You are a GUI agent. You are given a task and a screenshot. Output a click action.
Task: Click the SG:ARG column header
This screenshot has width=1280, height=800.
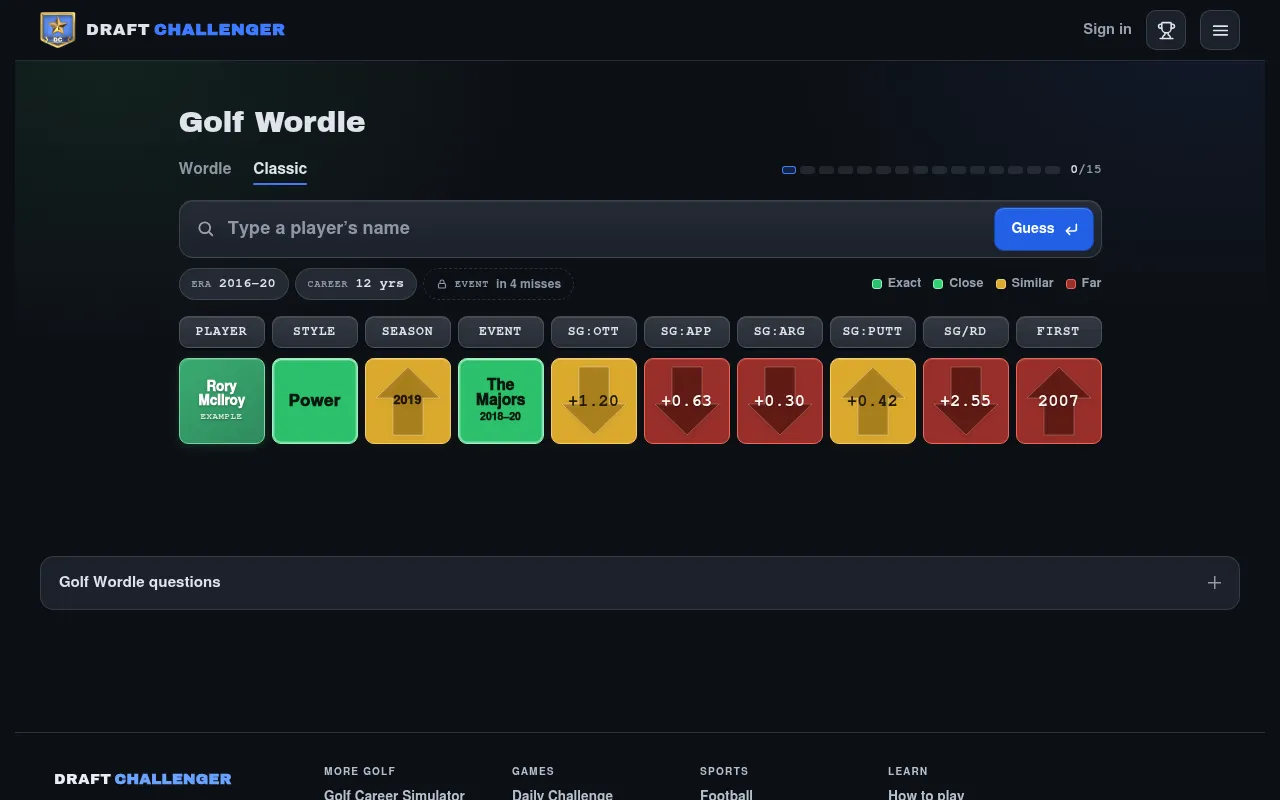[780, 332]
